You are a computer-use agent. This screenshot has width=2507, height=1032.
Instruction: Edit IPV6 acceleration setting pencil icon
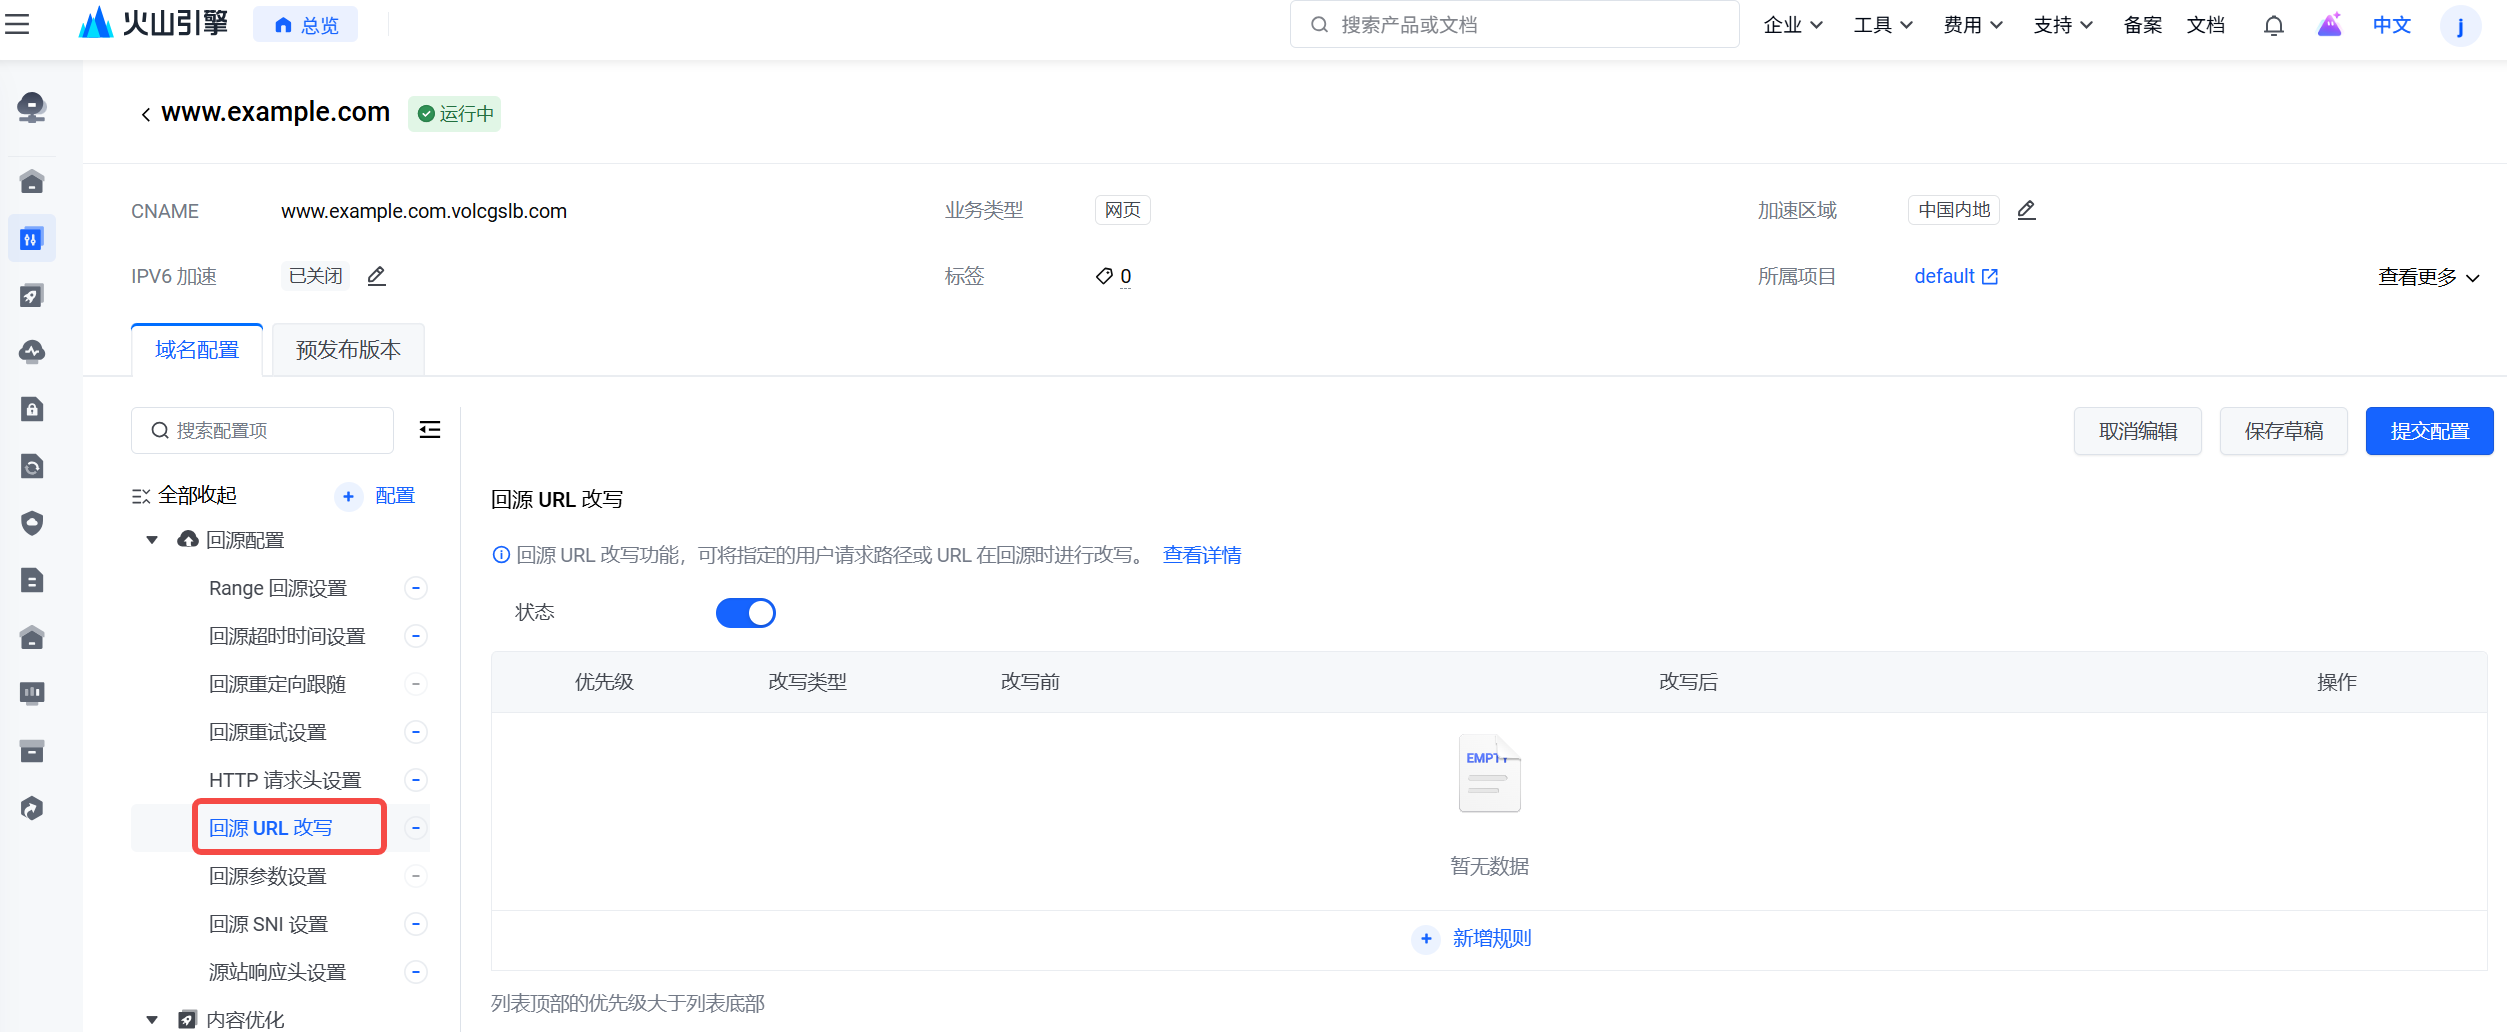[376, 276]
